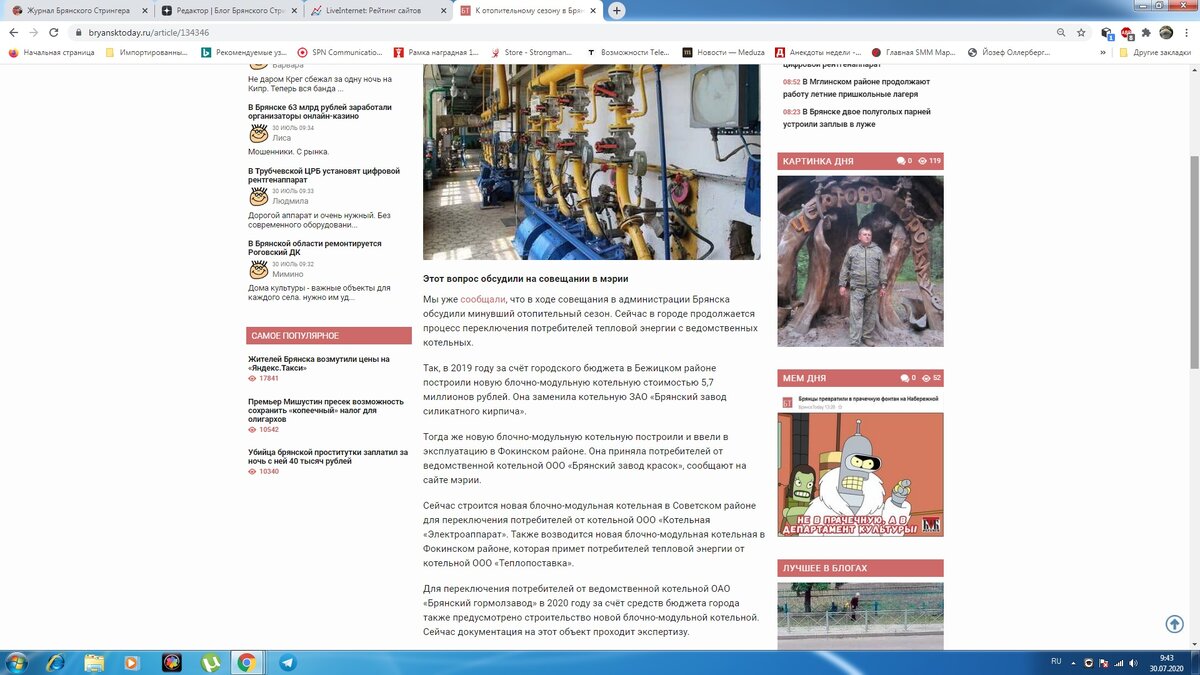Click the scroll-to-top arrow button
The width and height of the screenshot is (1200, 675).
click(x=1175, y=623)
